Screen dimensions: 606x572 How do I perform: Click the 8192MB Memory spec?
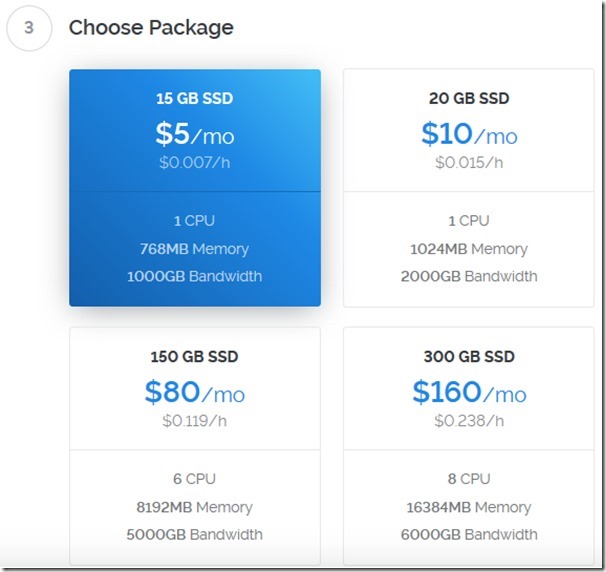tap(194, 507)
